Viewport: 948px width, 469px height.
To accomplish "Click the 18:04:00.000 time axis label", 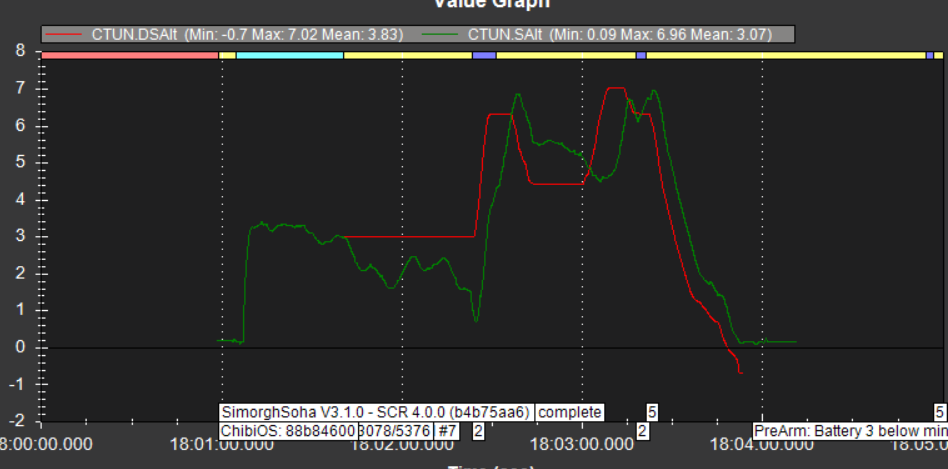I will (x=761, y=445).
